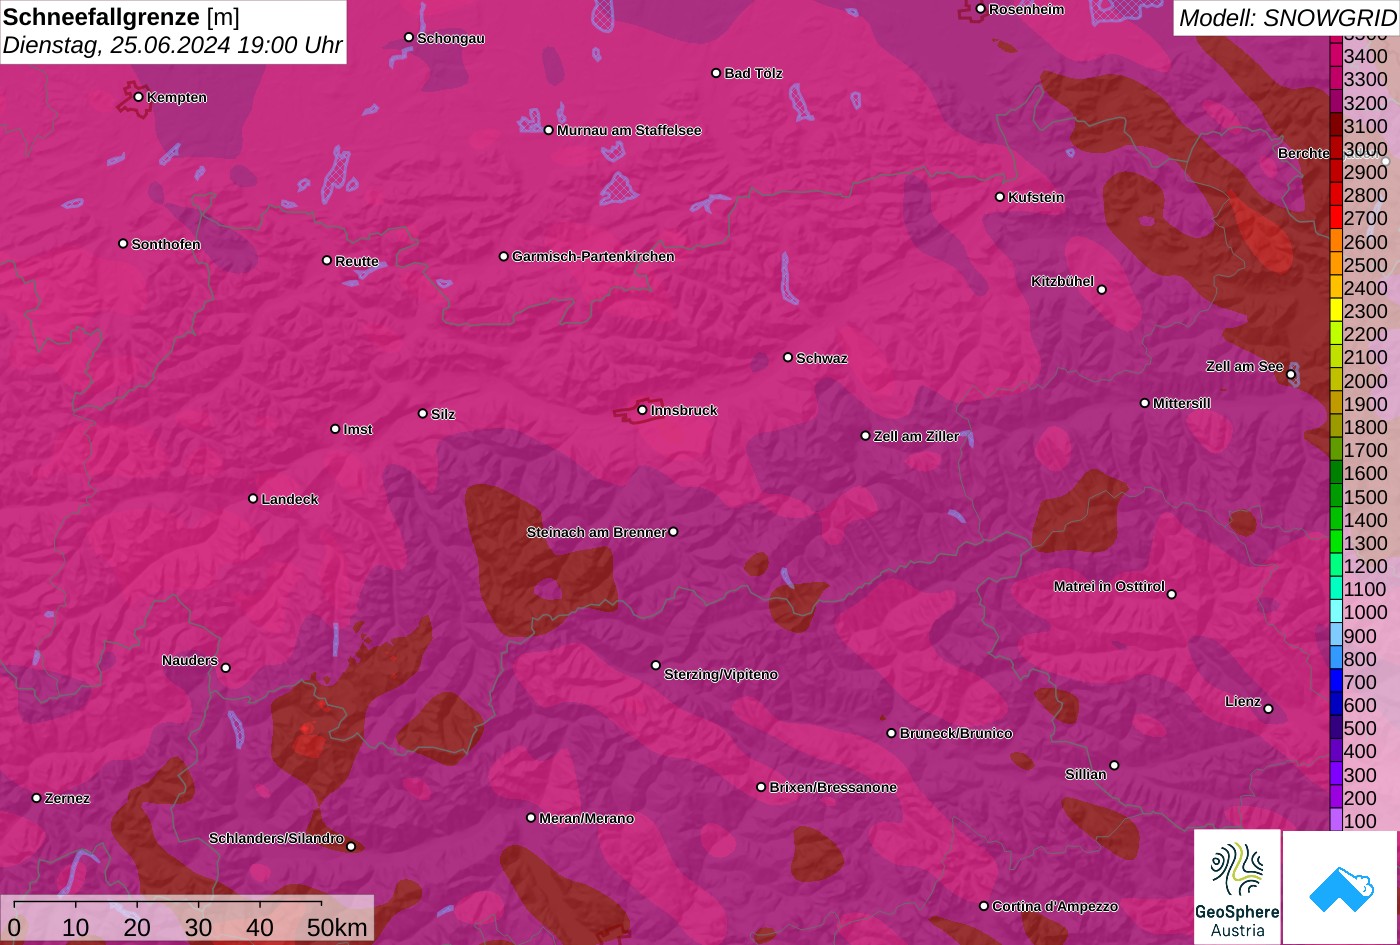Click the Bruneck/Brunico marker dot
Image resolution: width=1400 pixels, height=945 pixels.
[x=891, y=733]
